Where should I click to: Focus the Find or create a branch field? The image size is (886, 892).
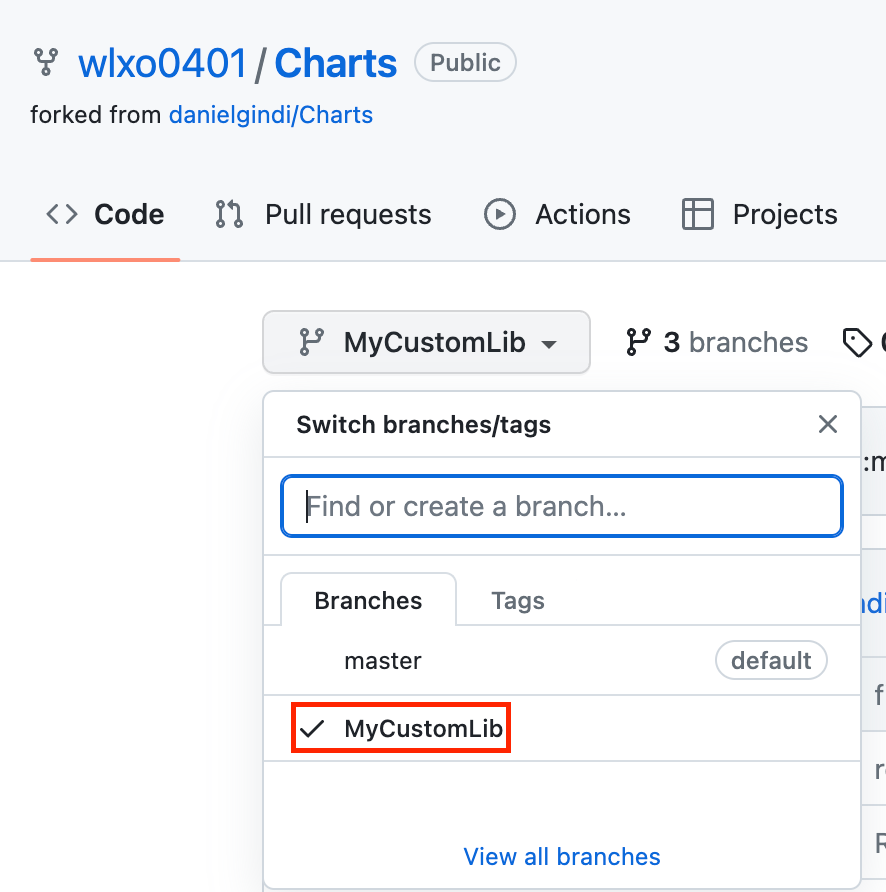click(x=562, y=507)
